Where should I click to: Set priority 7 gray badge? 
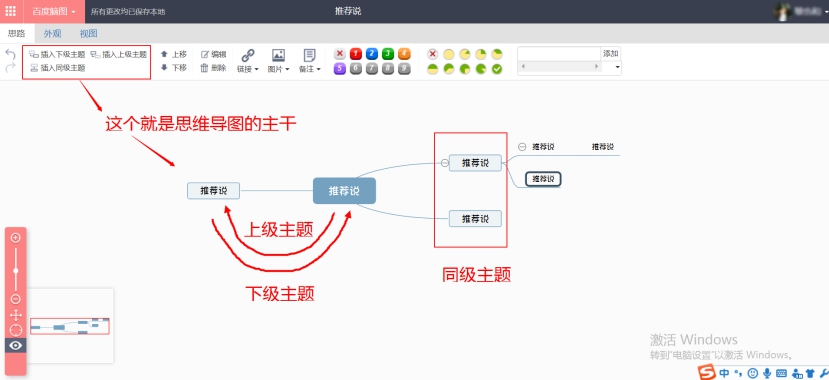coord(372,69)
